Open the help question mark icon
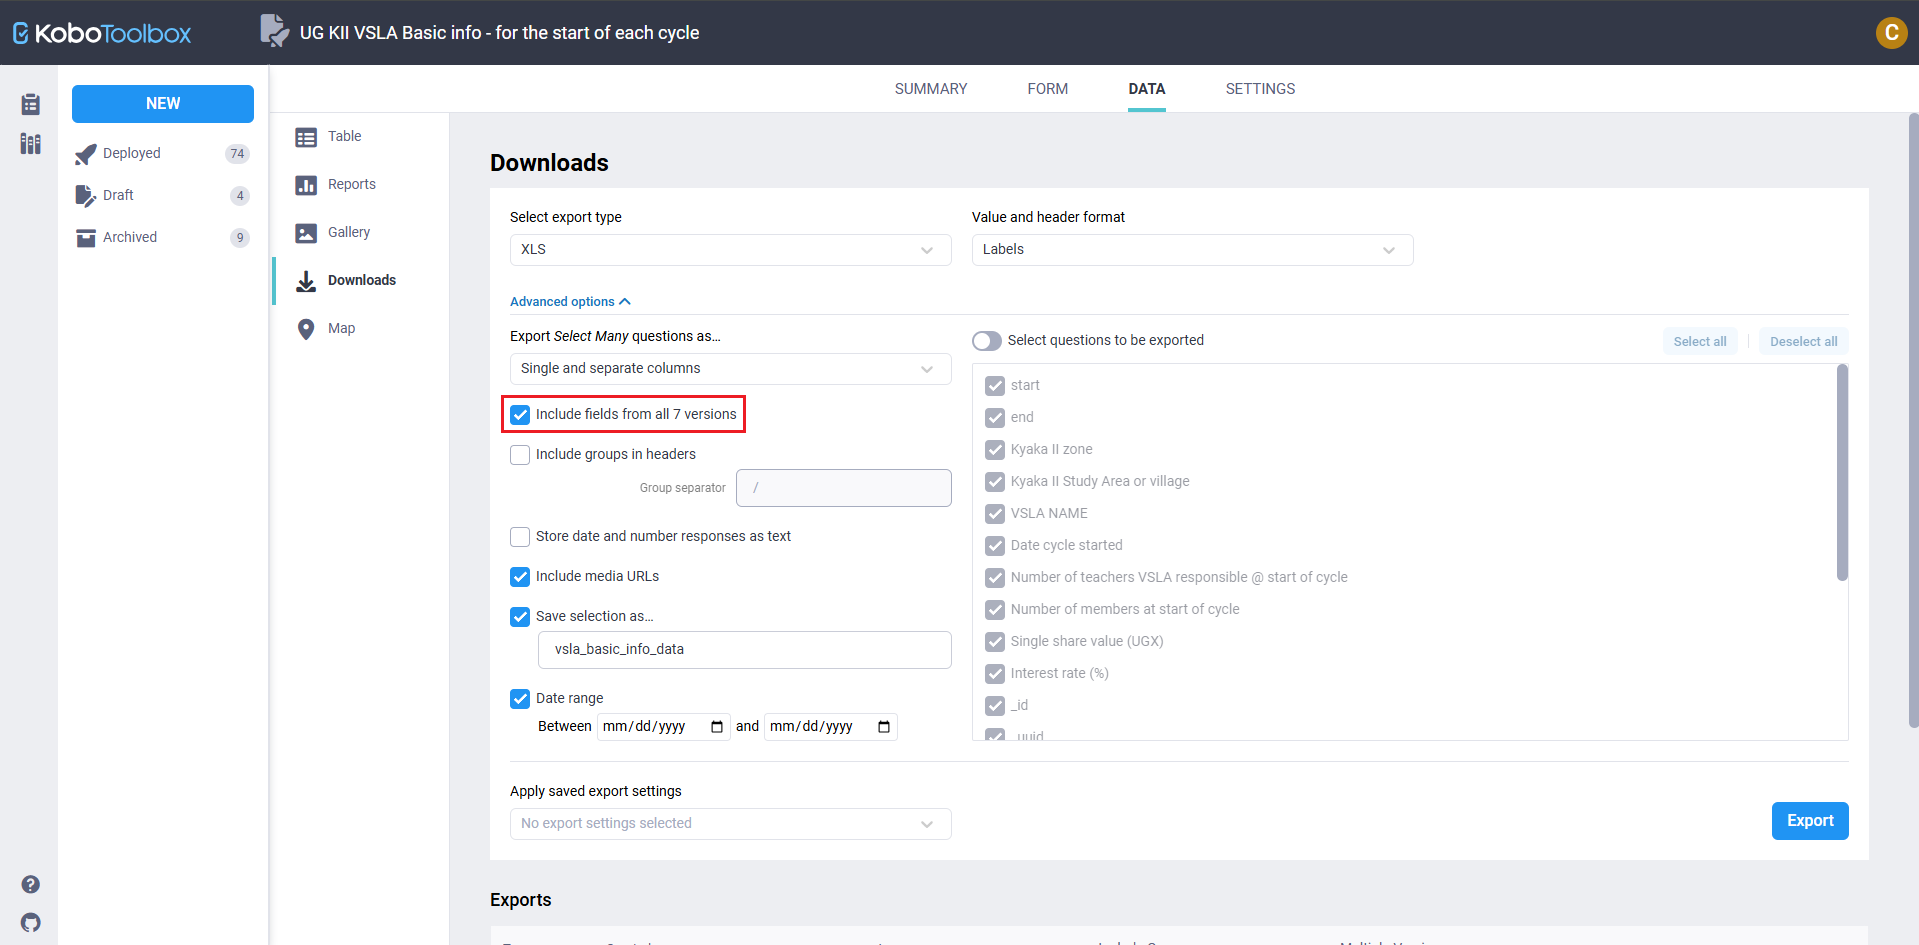Viewport: 1919px width, 945px height. pos(31,884)
